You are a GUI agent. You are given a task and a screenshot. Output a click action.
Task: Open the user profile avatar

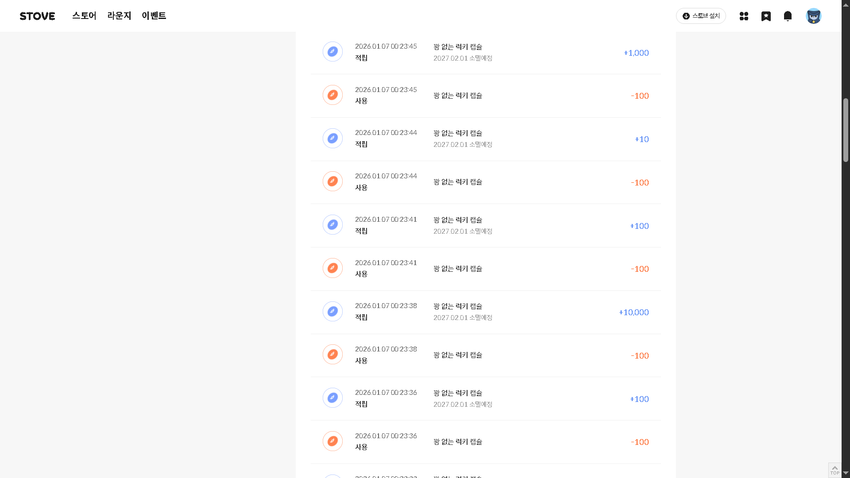coord(814,16)
